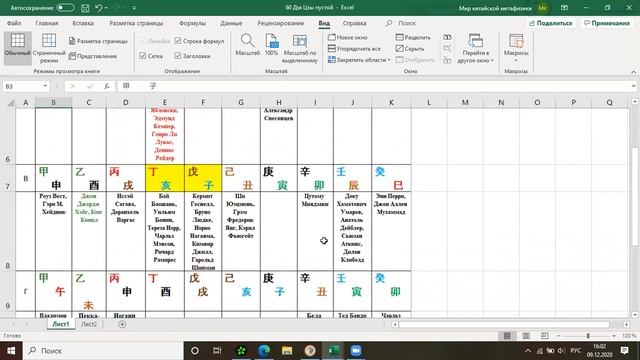Click the Поиск search box in ribbon
640x360 pixels.
coord(407,23)
